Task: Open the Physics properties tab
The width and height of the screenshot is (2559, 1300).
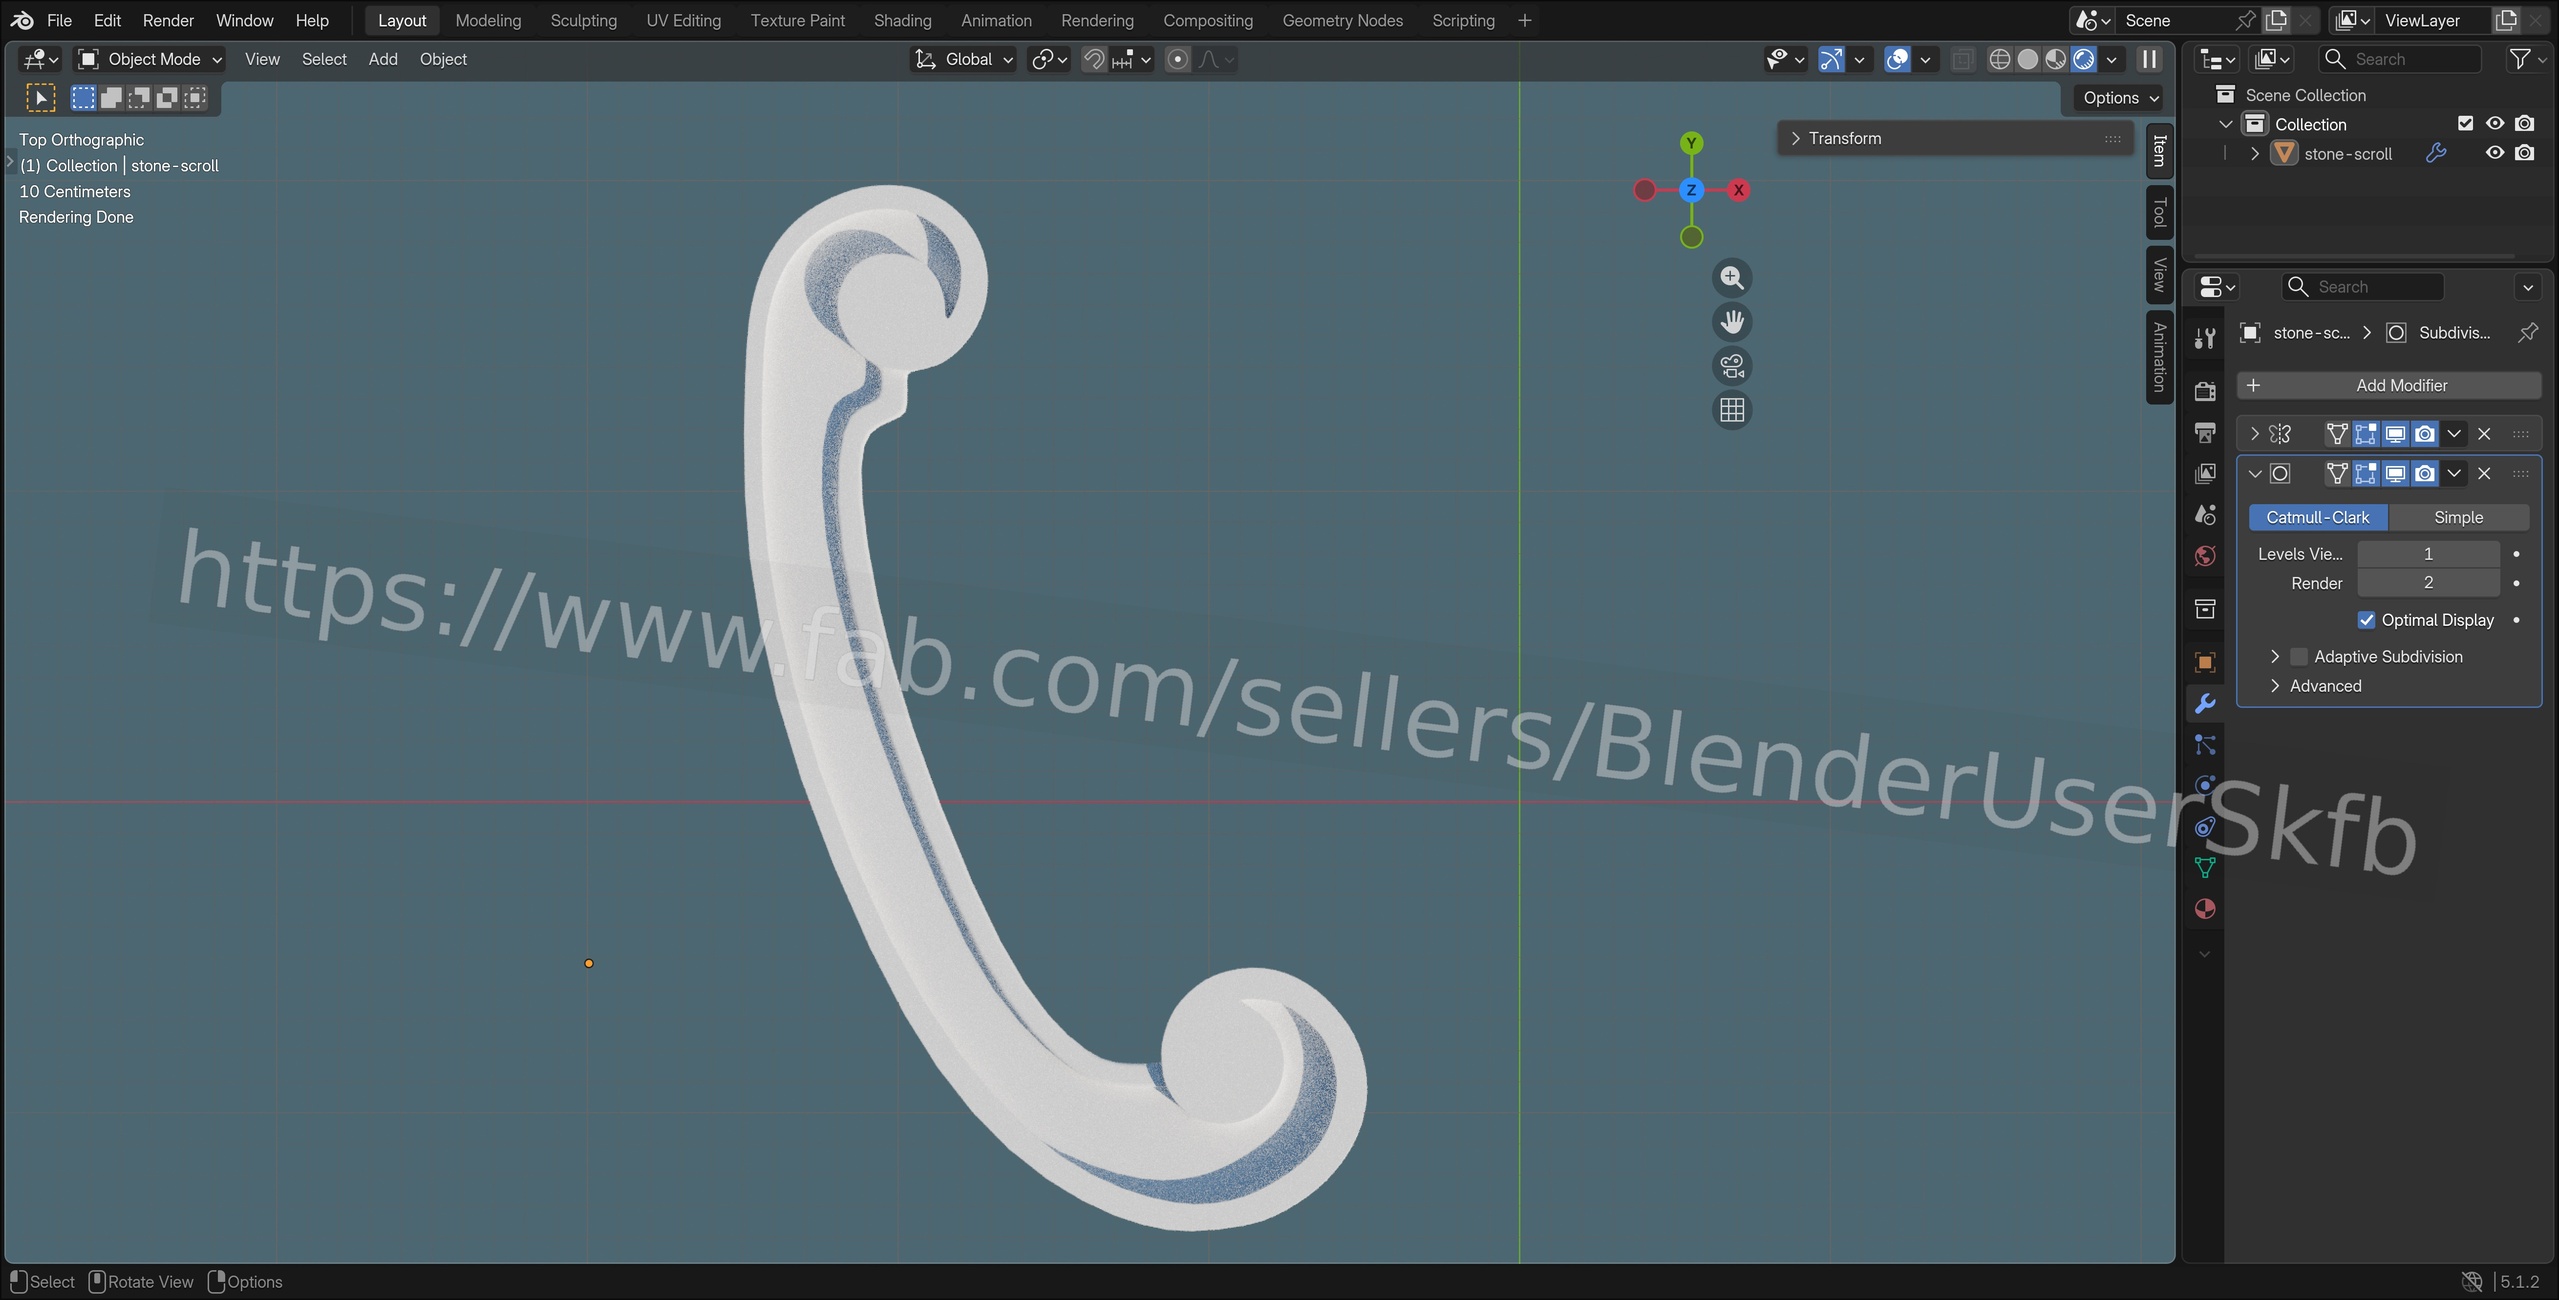Action: click(2205, 785)
